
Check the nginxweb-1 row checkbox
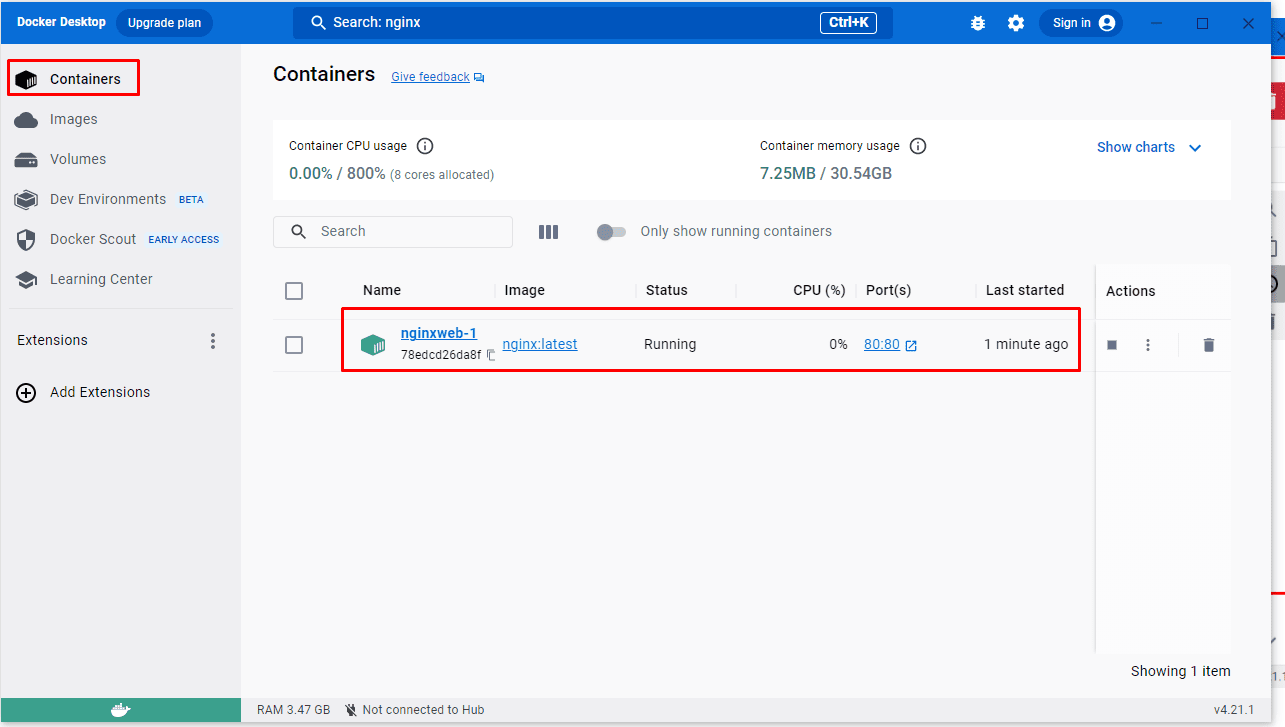[294, 345]
